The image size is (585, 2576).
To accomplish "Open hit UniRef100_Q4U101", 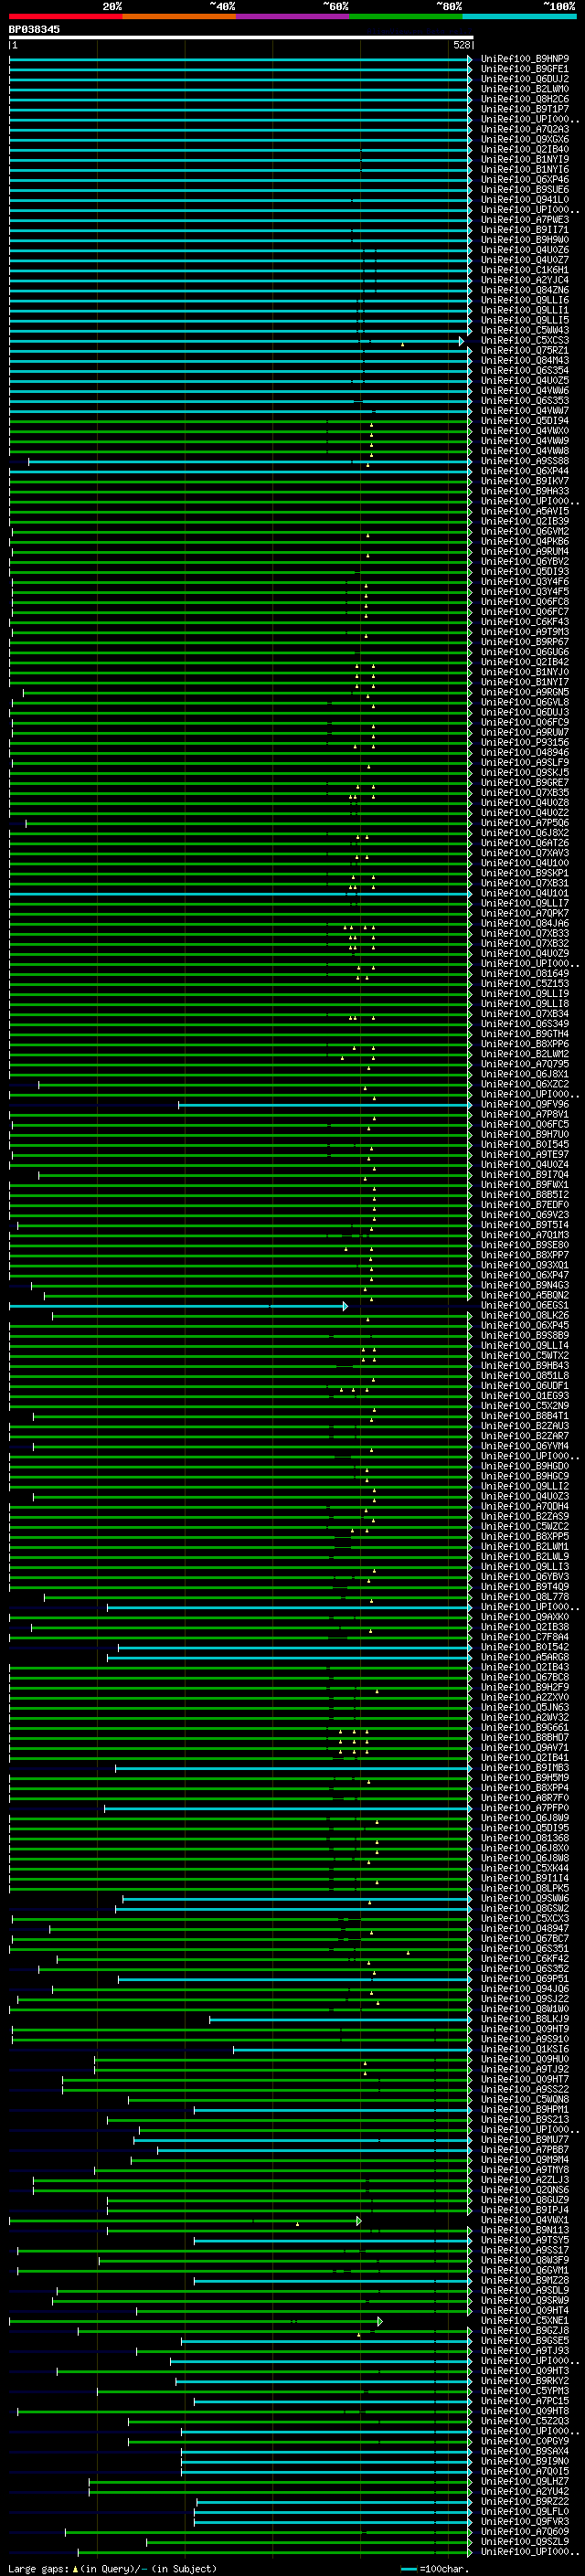I will pos(525,893).
